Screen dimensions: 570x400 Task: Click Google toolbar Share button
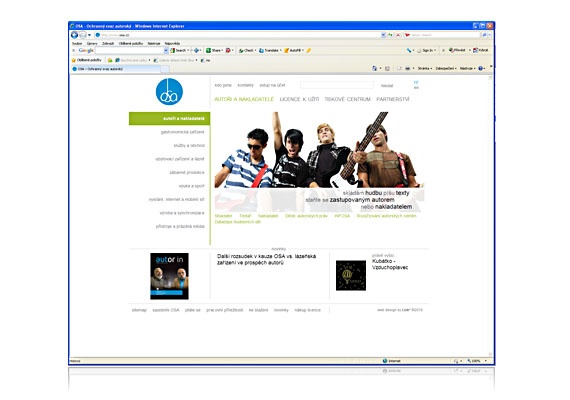(214, 50)
